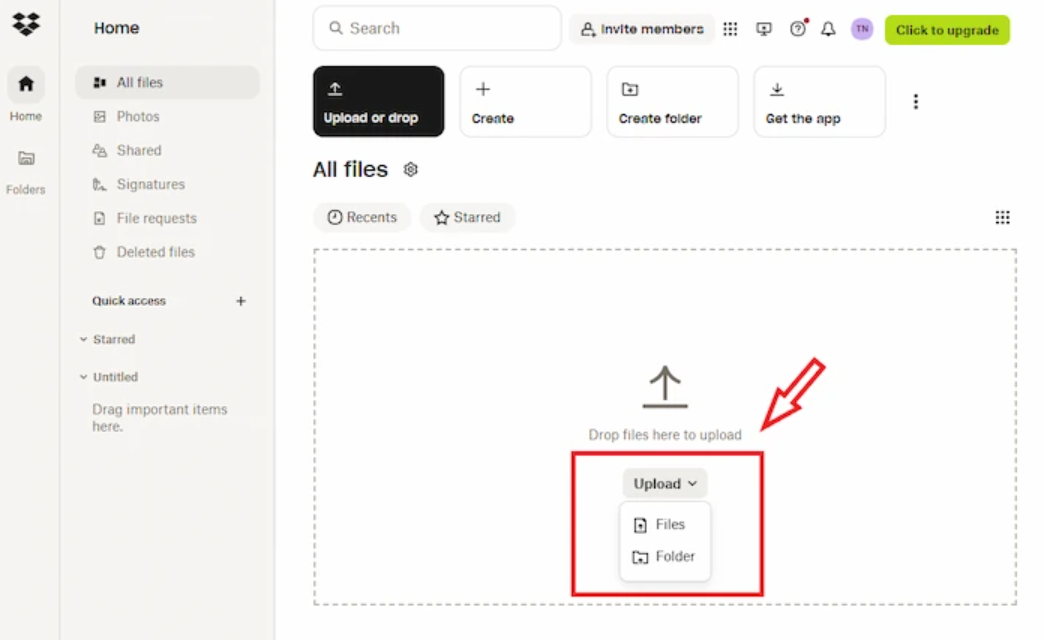This screenshot has width=1044, height=640.
Task: Click the 'Drag important items here.' text
Action: (x=160, y=418)
